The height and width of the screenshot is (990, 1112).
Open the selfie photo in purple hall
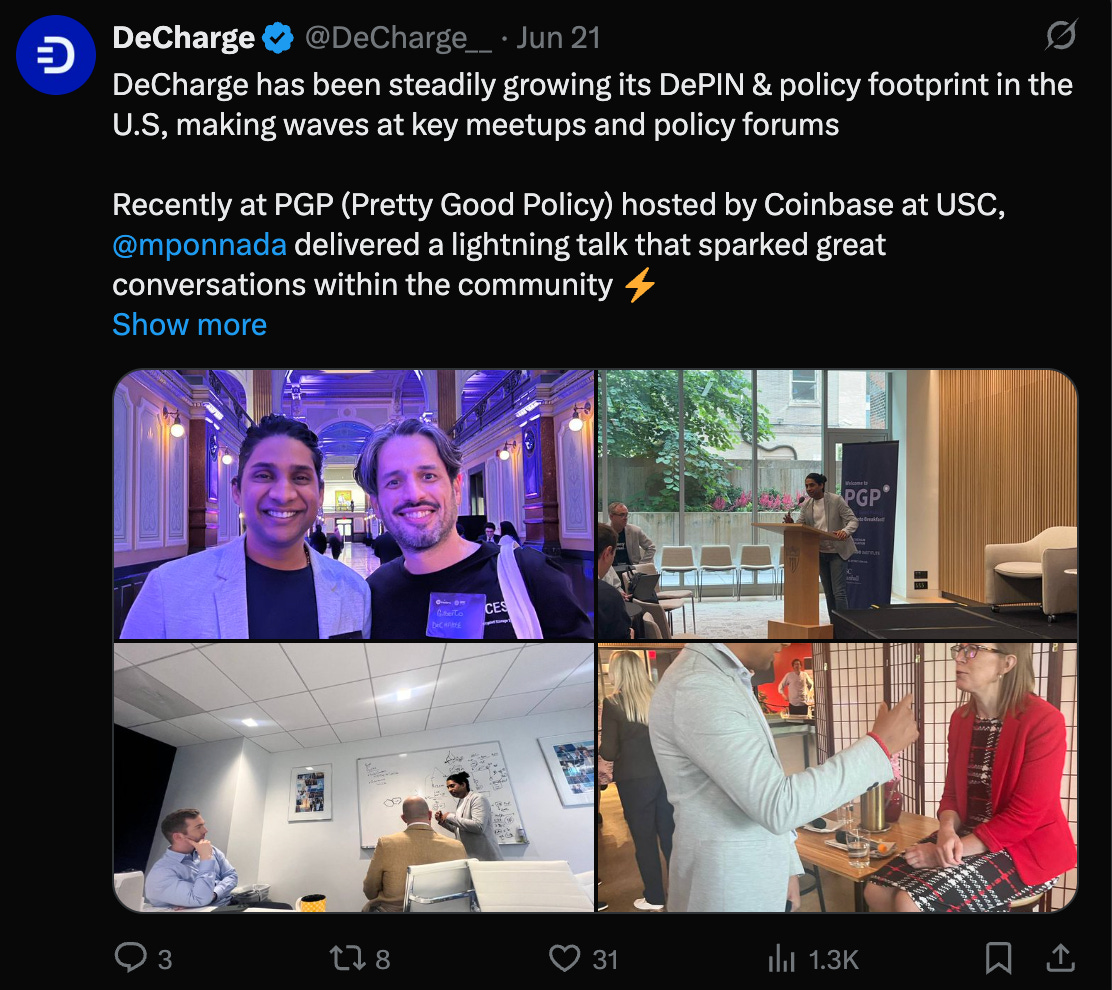click(354, 504)
